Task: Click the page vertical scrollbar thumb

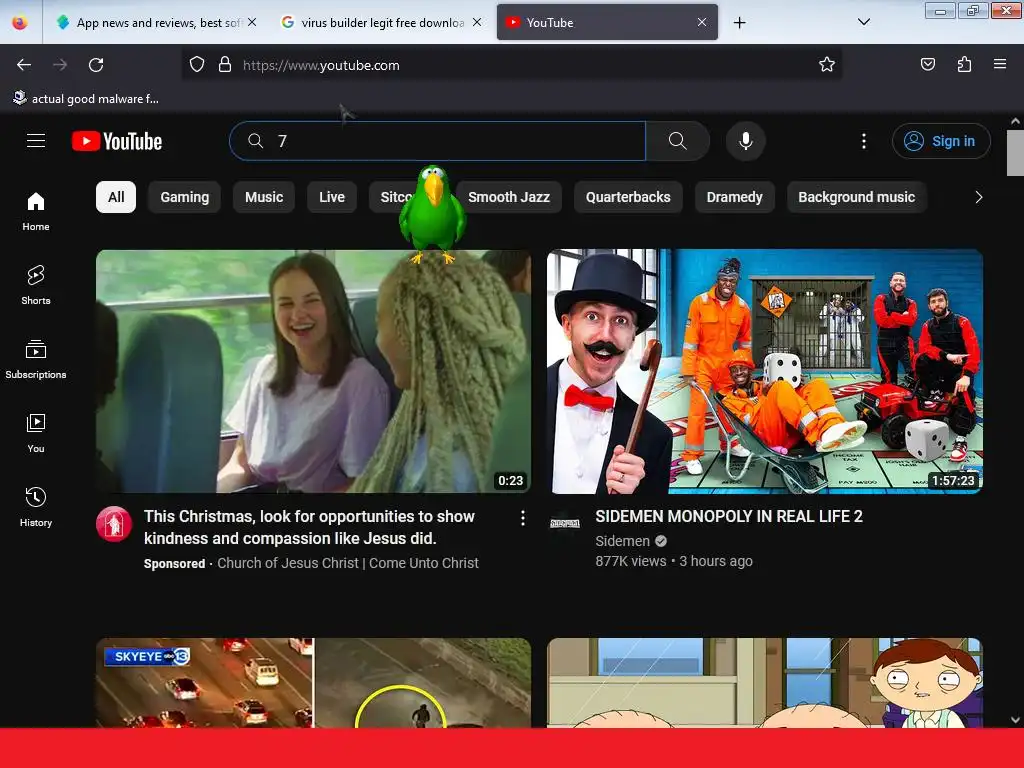Action: (x=1015, y=153)
